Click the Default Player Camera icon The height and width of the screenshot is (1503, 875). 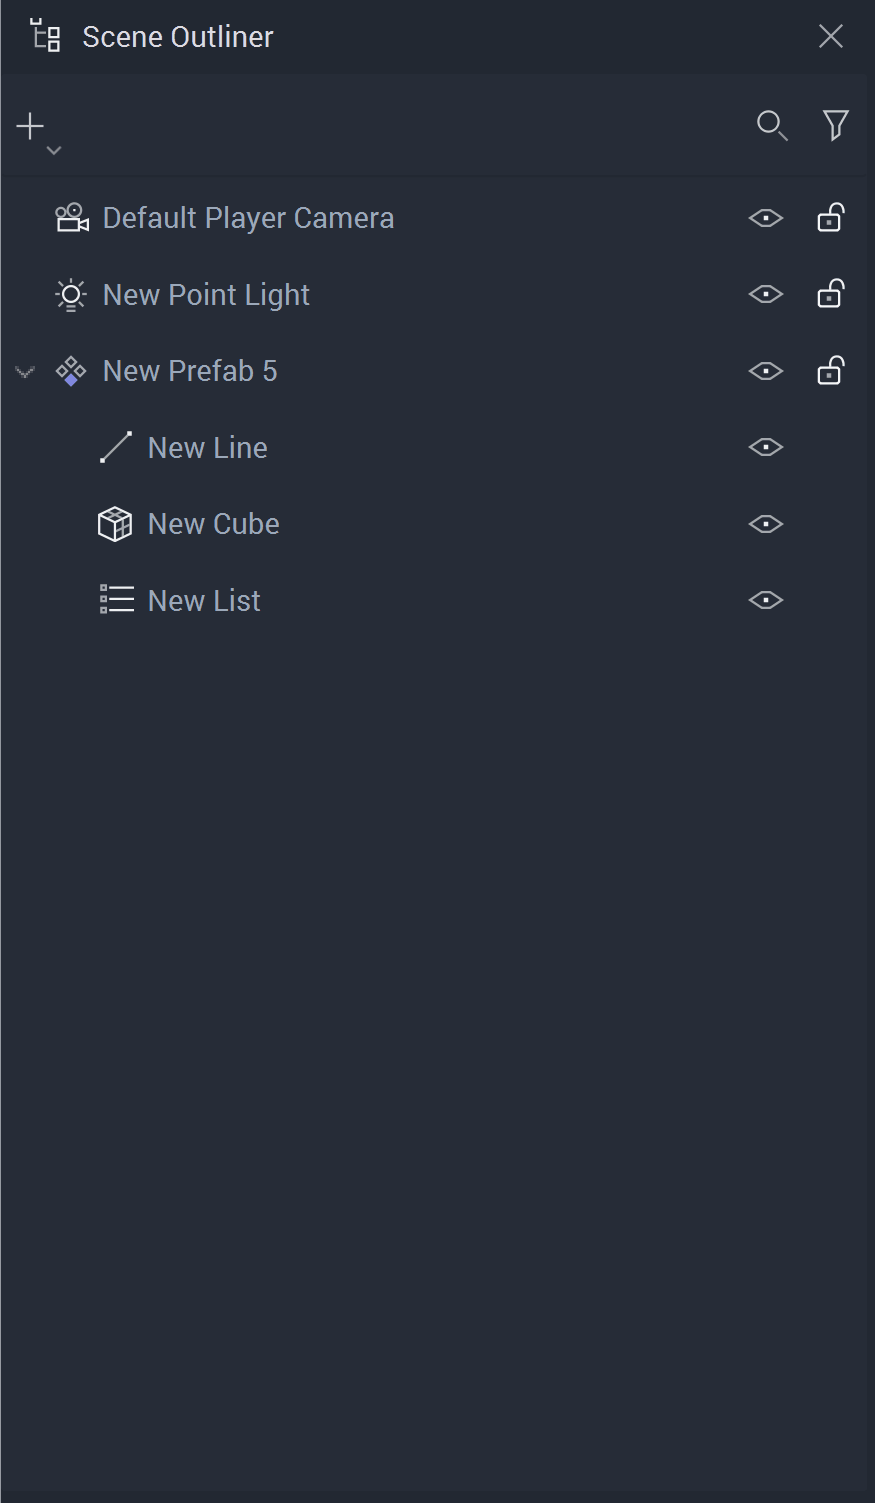click(71, 218)
